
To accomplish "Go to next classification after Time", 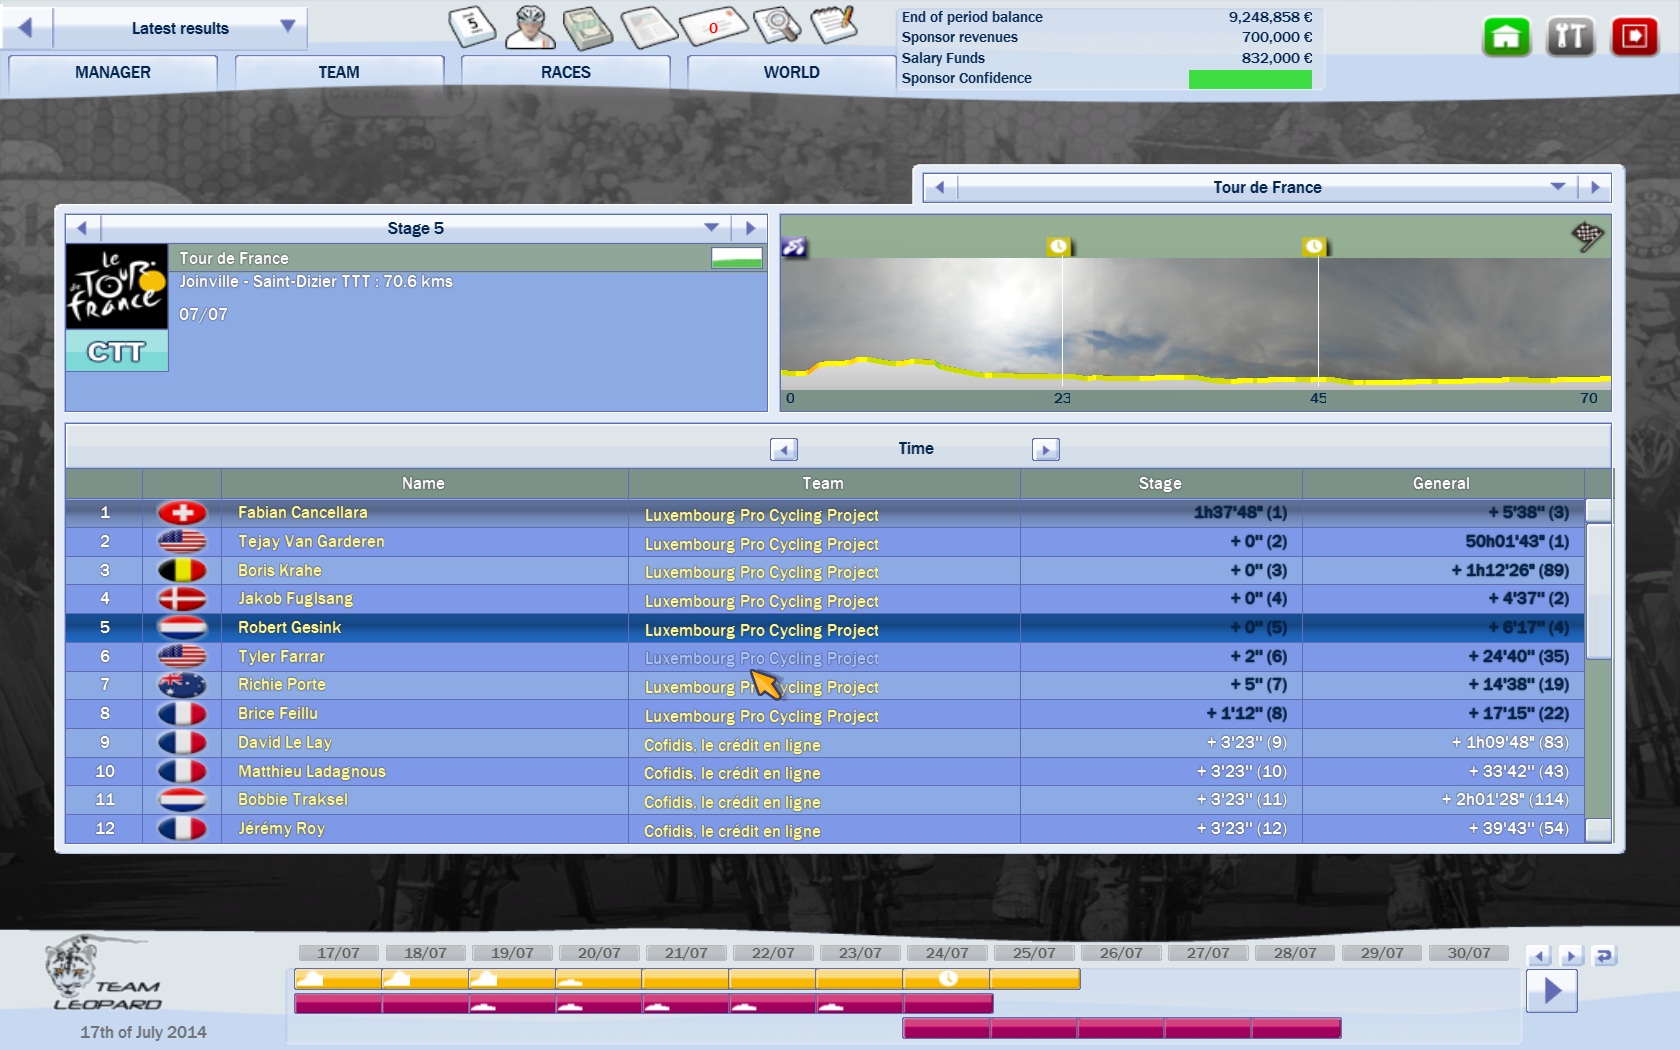I will click(x=1045, y=450).
